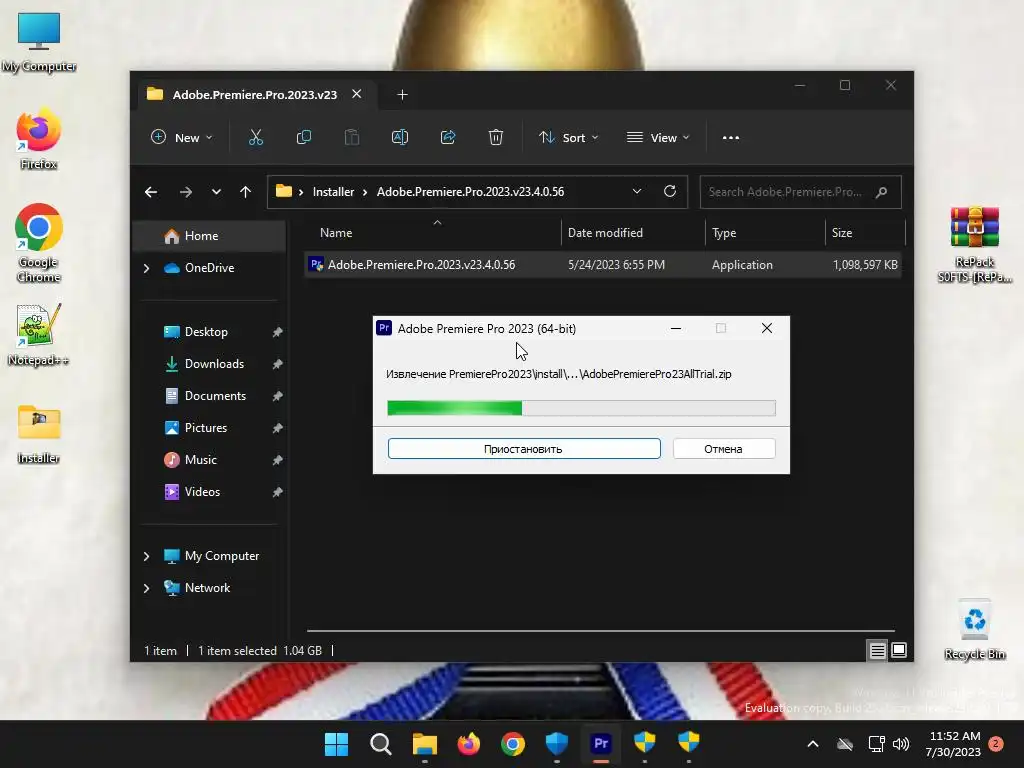Unpin Desktop using its pin icon
Viewport: 1024px width, 768px height.
[277, 332]
